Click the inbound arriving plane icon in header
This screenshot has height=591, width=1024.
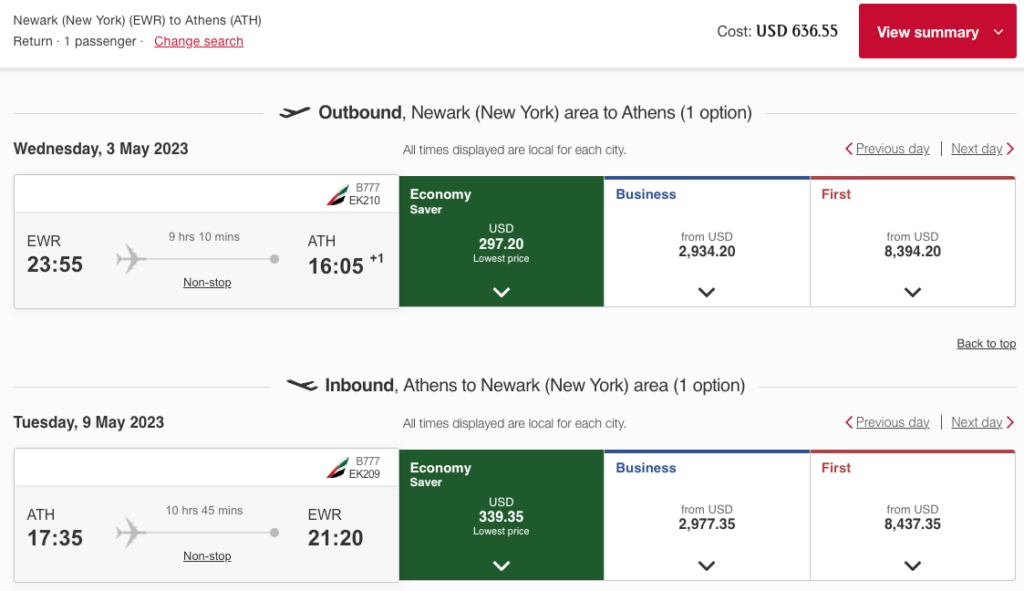(302, 385)
